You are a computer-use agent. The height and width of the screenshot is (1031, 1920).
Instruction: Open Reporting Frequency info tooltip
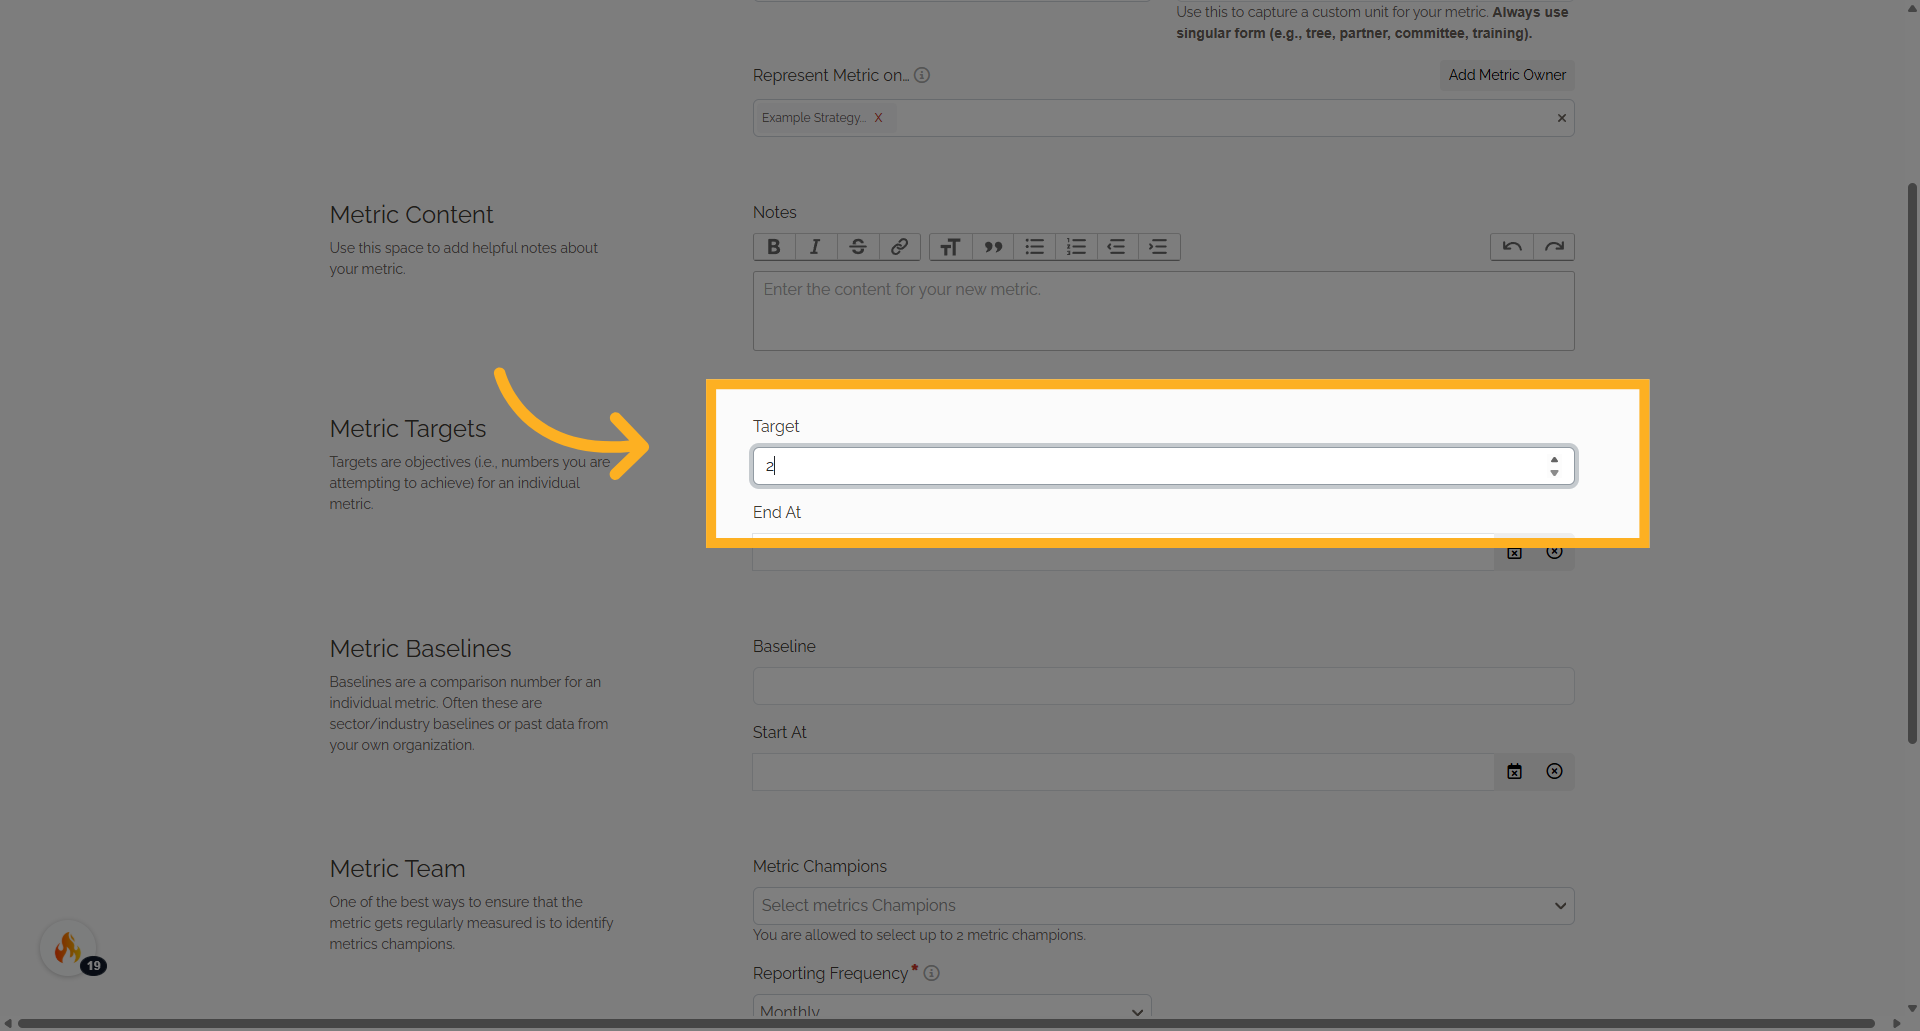tap(931, 973)
